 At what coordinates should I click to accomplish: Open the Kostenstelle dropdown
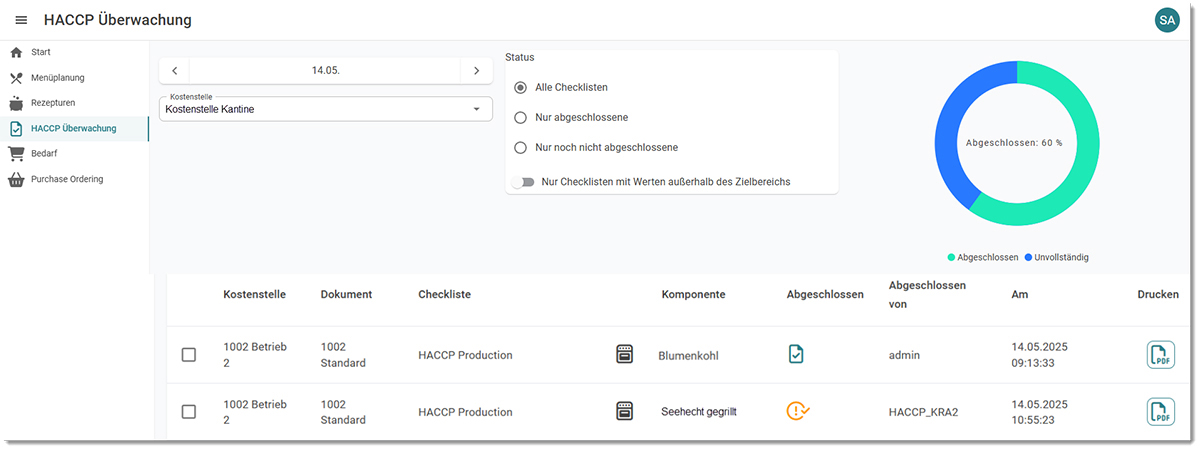[326, 108]
